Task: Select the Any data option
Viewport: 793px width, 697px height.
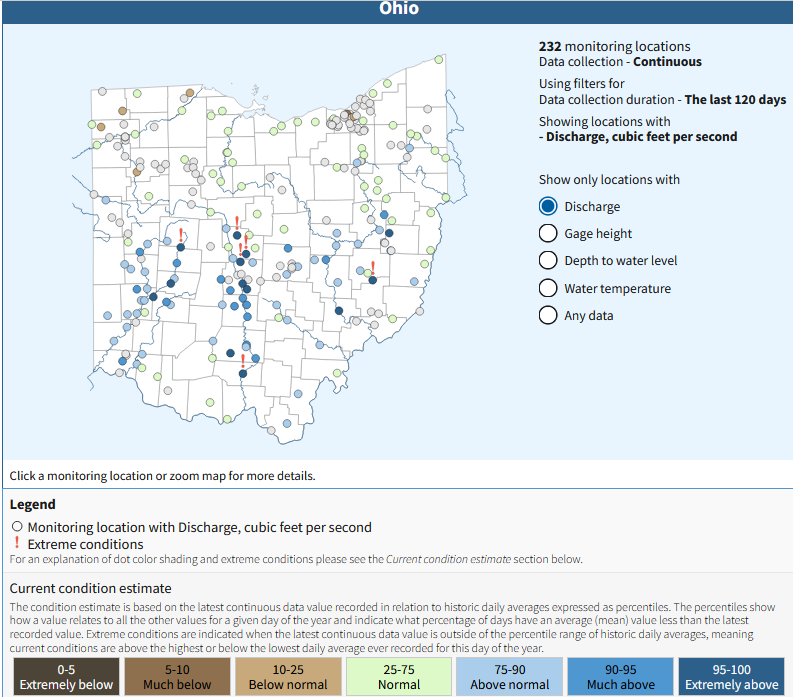Action: 548,315
